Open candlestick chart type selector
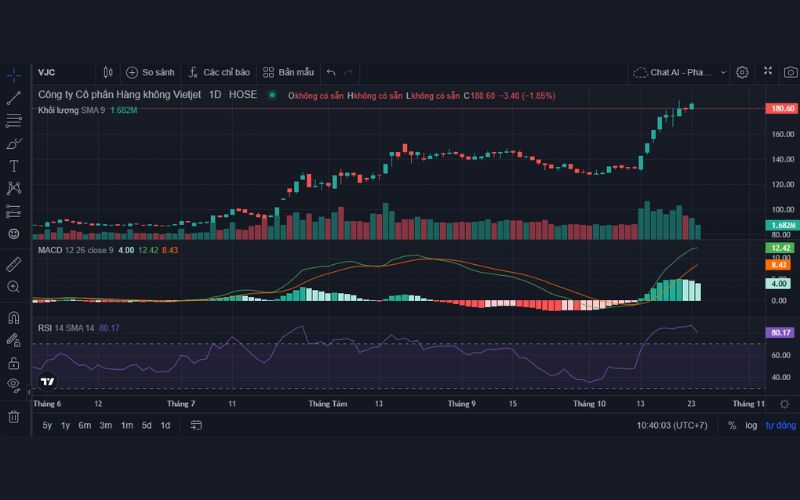This screenshot has width=800, height=500. (108, 72)
